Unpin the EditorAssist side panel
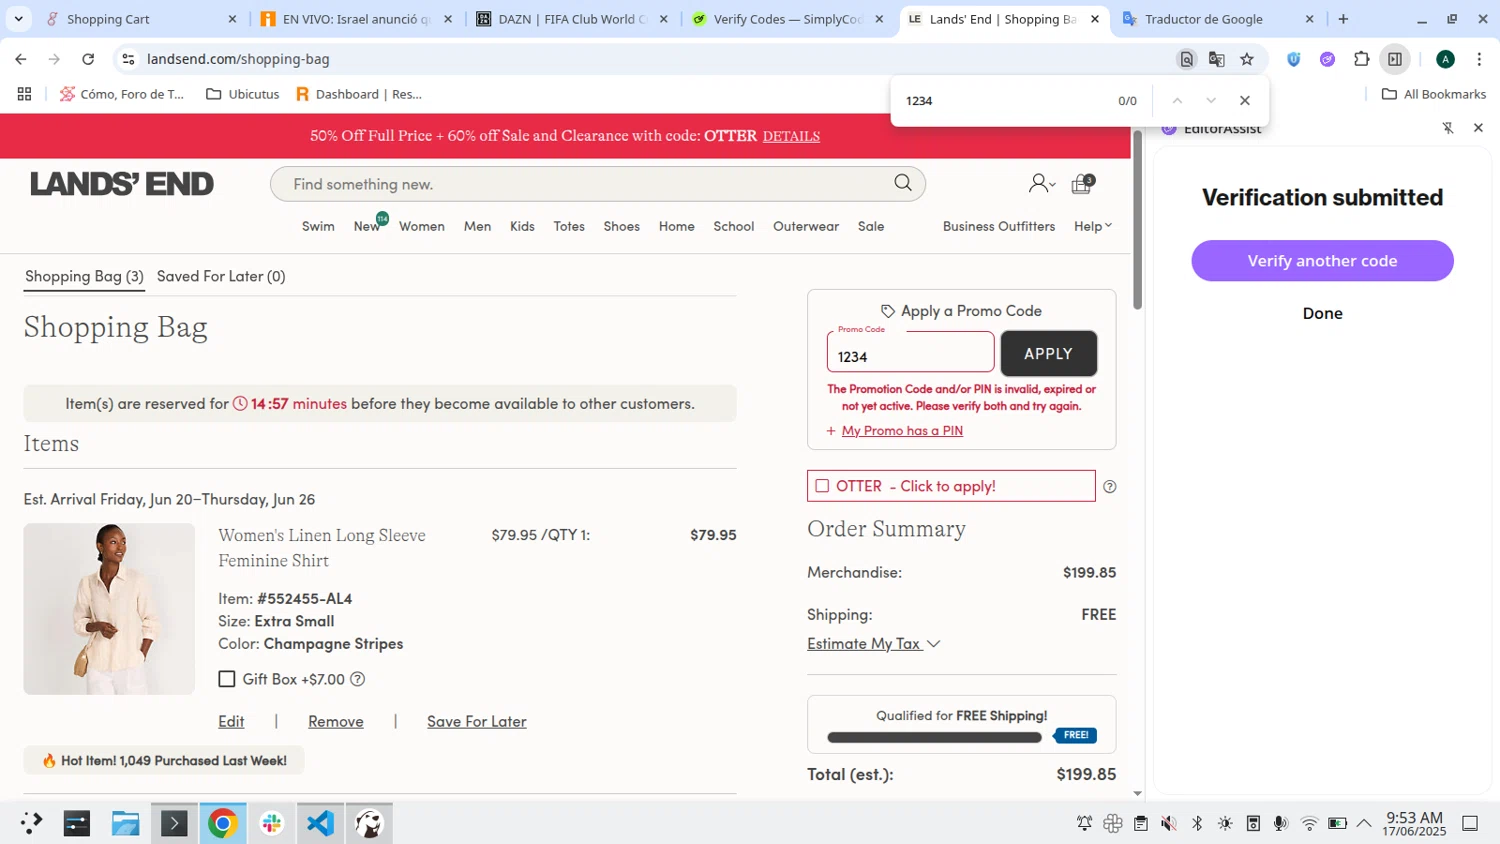Image resolution: width=1500 pixels, height=844 pixels. click(x=1448, y=128)
